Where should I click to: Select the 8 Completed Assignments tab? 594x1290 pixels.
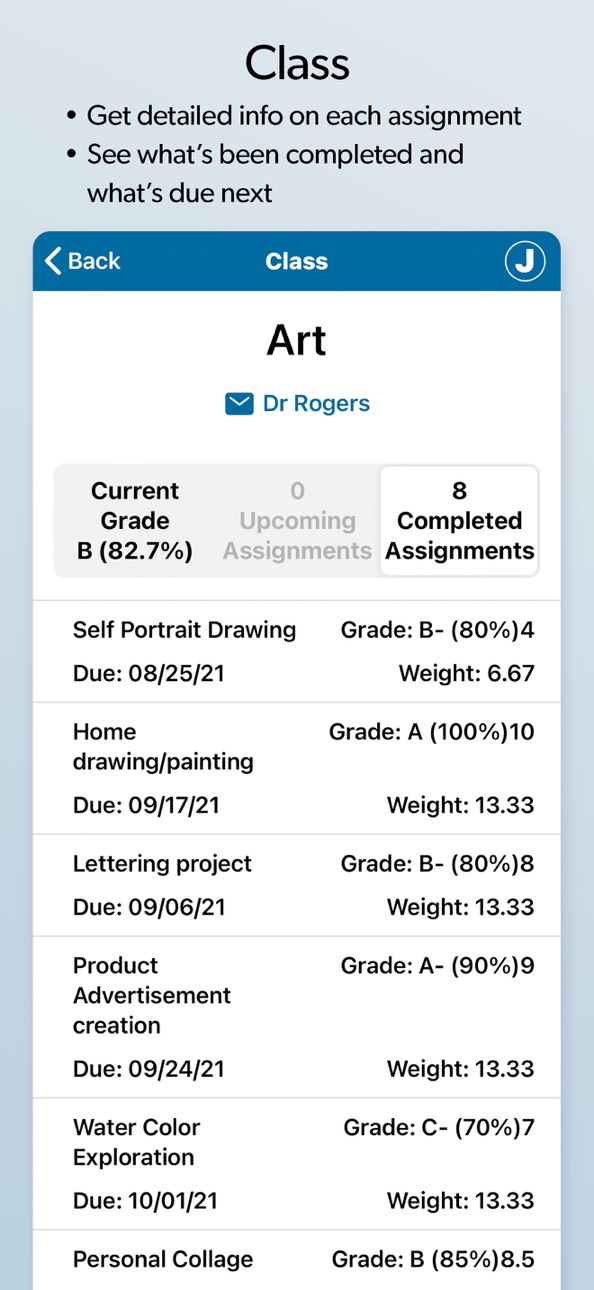tap(460, 521)
